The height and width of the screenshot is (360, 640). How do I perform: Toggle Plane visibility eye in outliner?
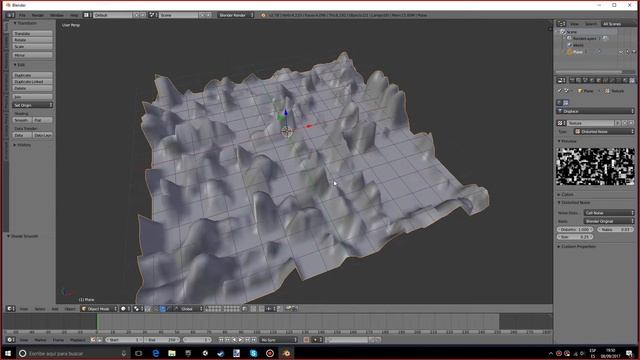coord(621,52)
